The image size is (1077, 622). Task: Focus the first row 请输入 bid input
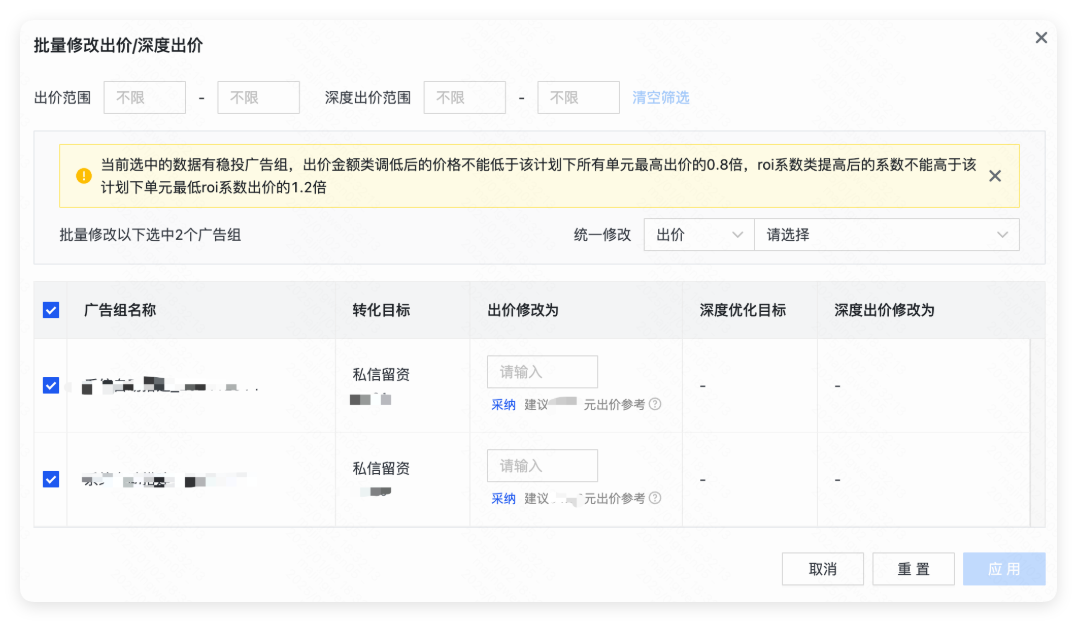543,372
